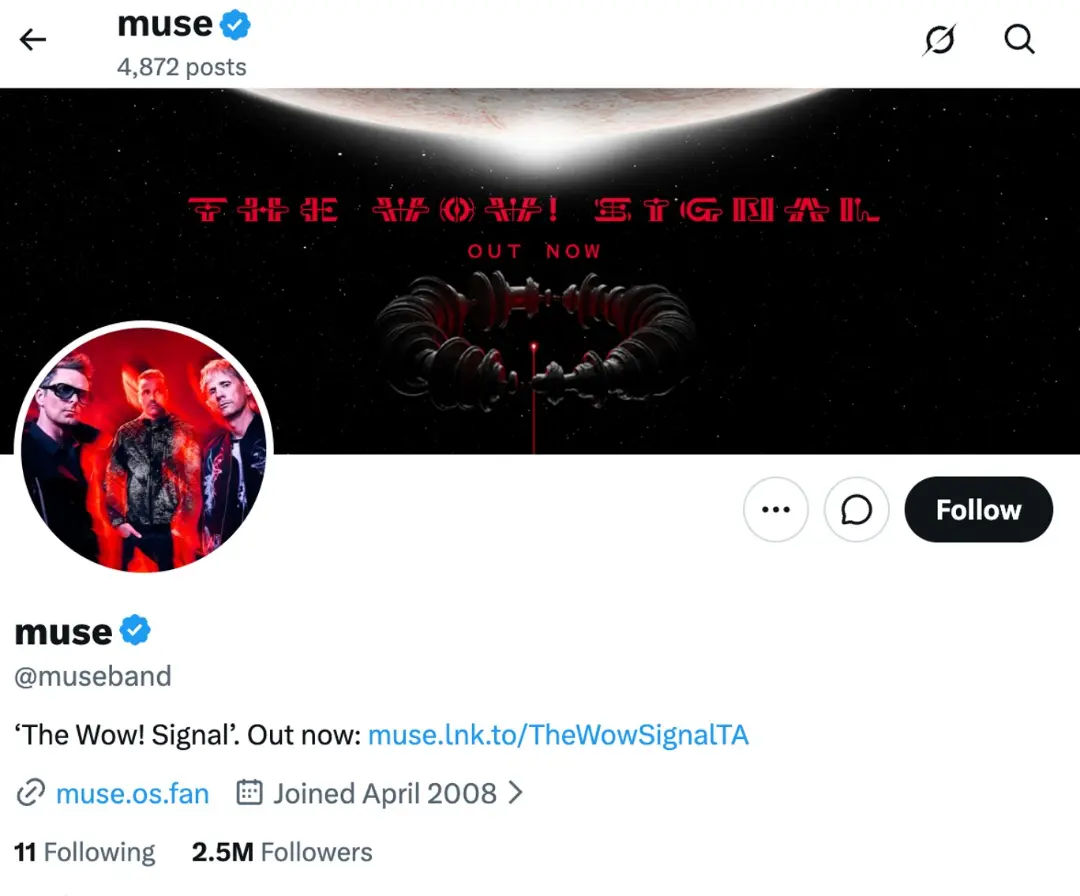Click the verified badge in the header

click(235, 25)
